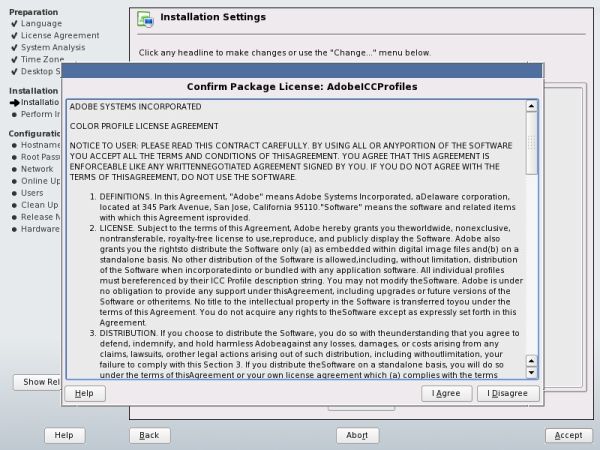The image size is (600, 450).
Task: Click the Desktop Selection step in sidebar
Action: [x=41, y=71]
